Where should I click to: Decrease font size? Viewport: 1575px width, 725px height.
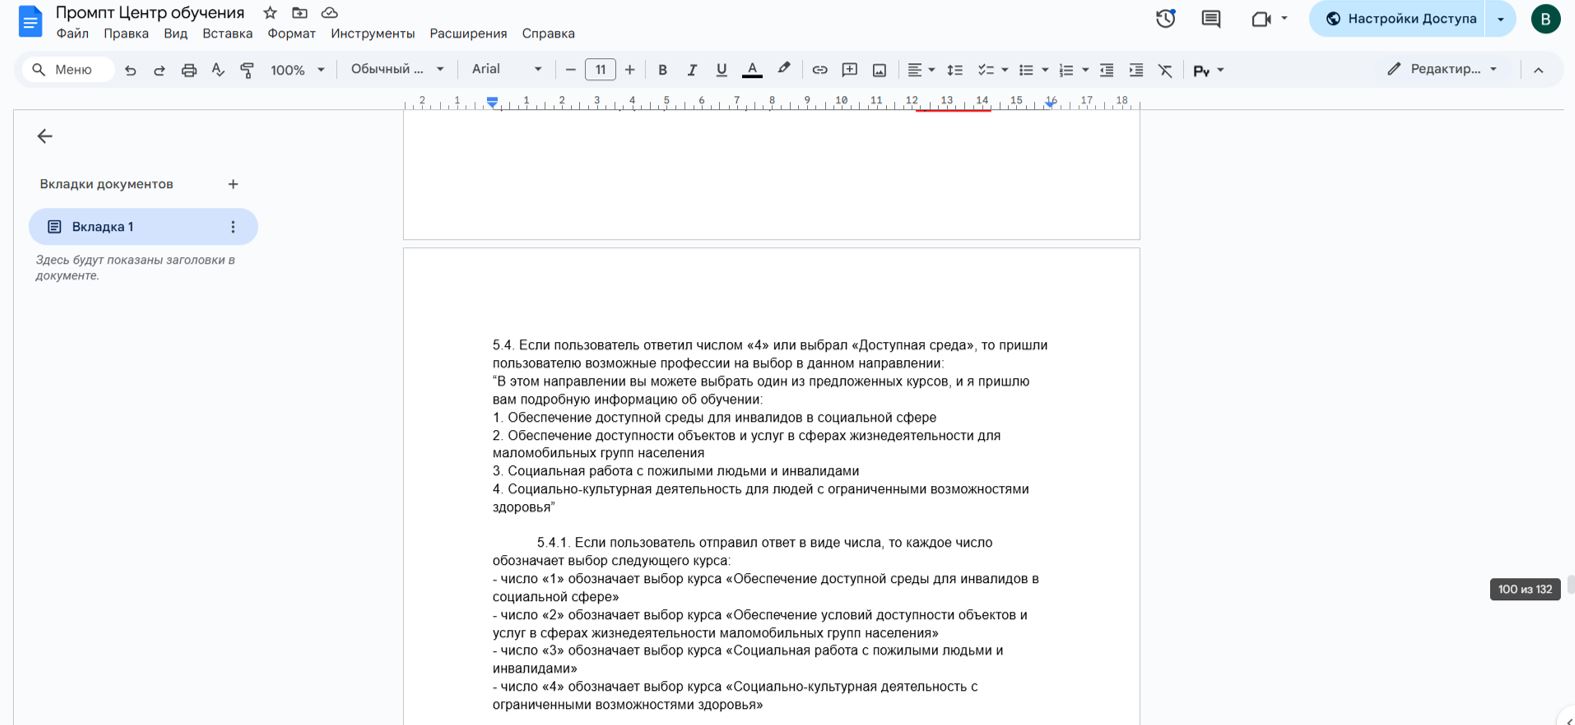pos(570,70)
